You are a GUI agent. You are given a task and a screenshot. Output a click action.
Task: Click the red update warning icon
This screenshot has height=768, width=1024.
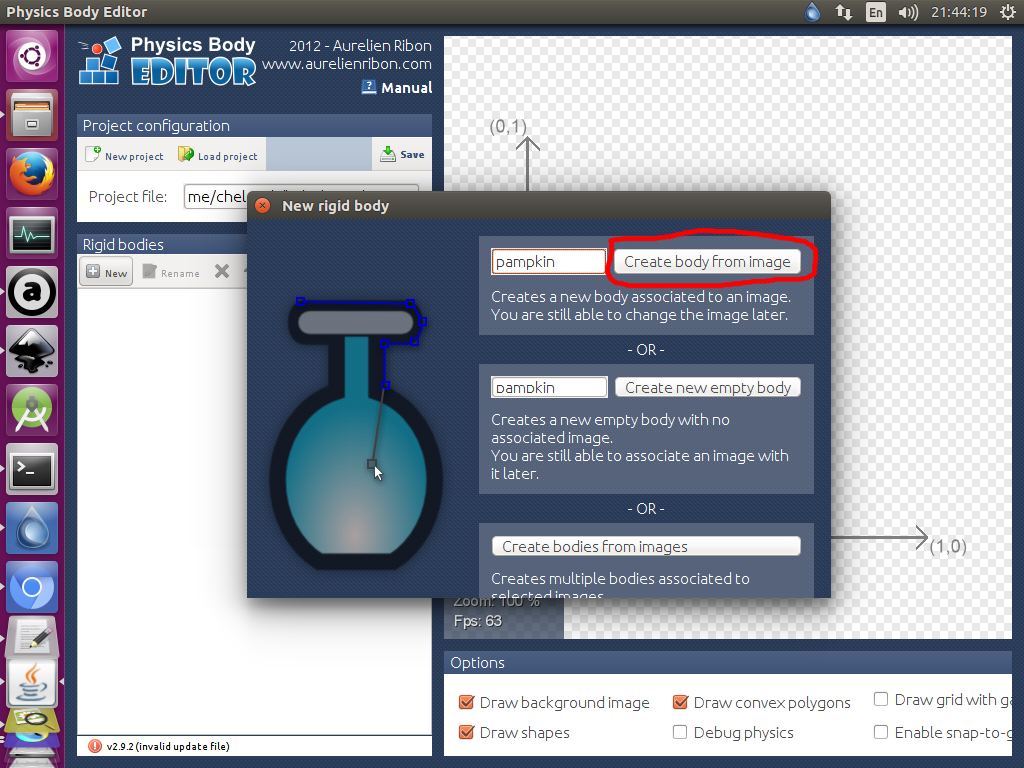(95, 746)
